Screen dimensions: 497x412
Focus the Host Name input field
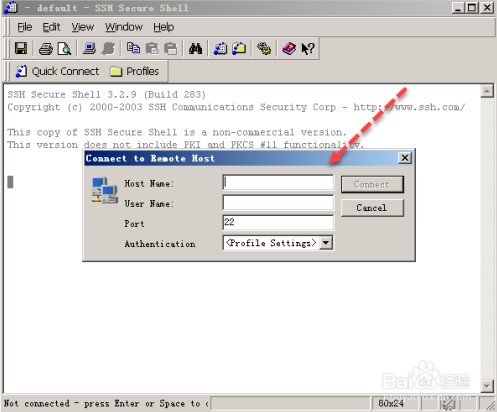coord(278,183)
